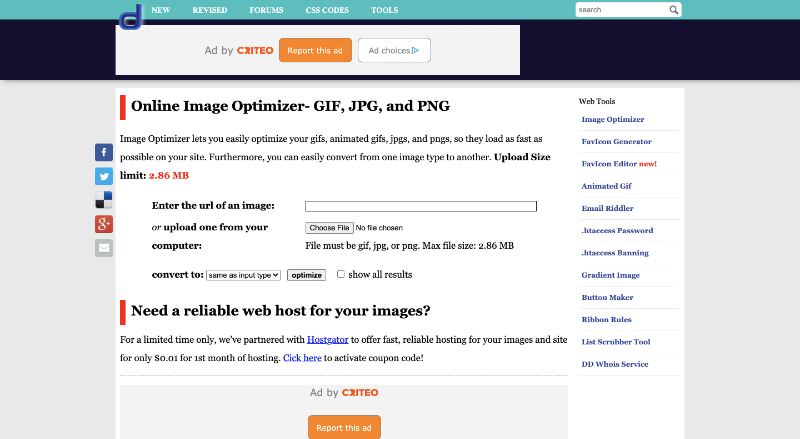Focus the search input box
This screenshot has width=800, height=439.
point(621,10)
